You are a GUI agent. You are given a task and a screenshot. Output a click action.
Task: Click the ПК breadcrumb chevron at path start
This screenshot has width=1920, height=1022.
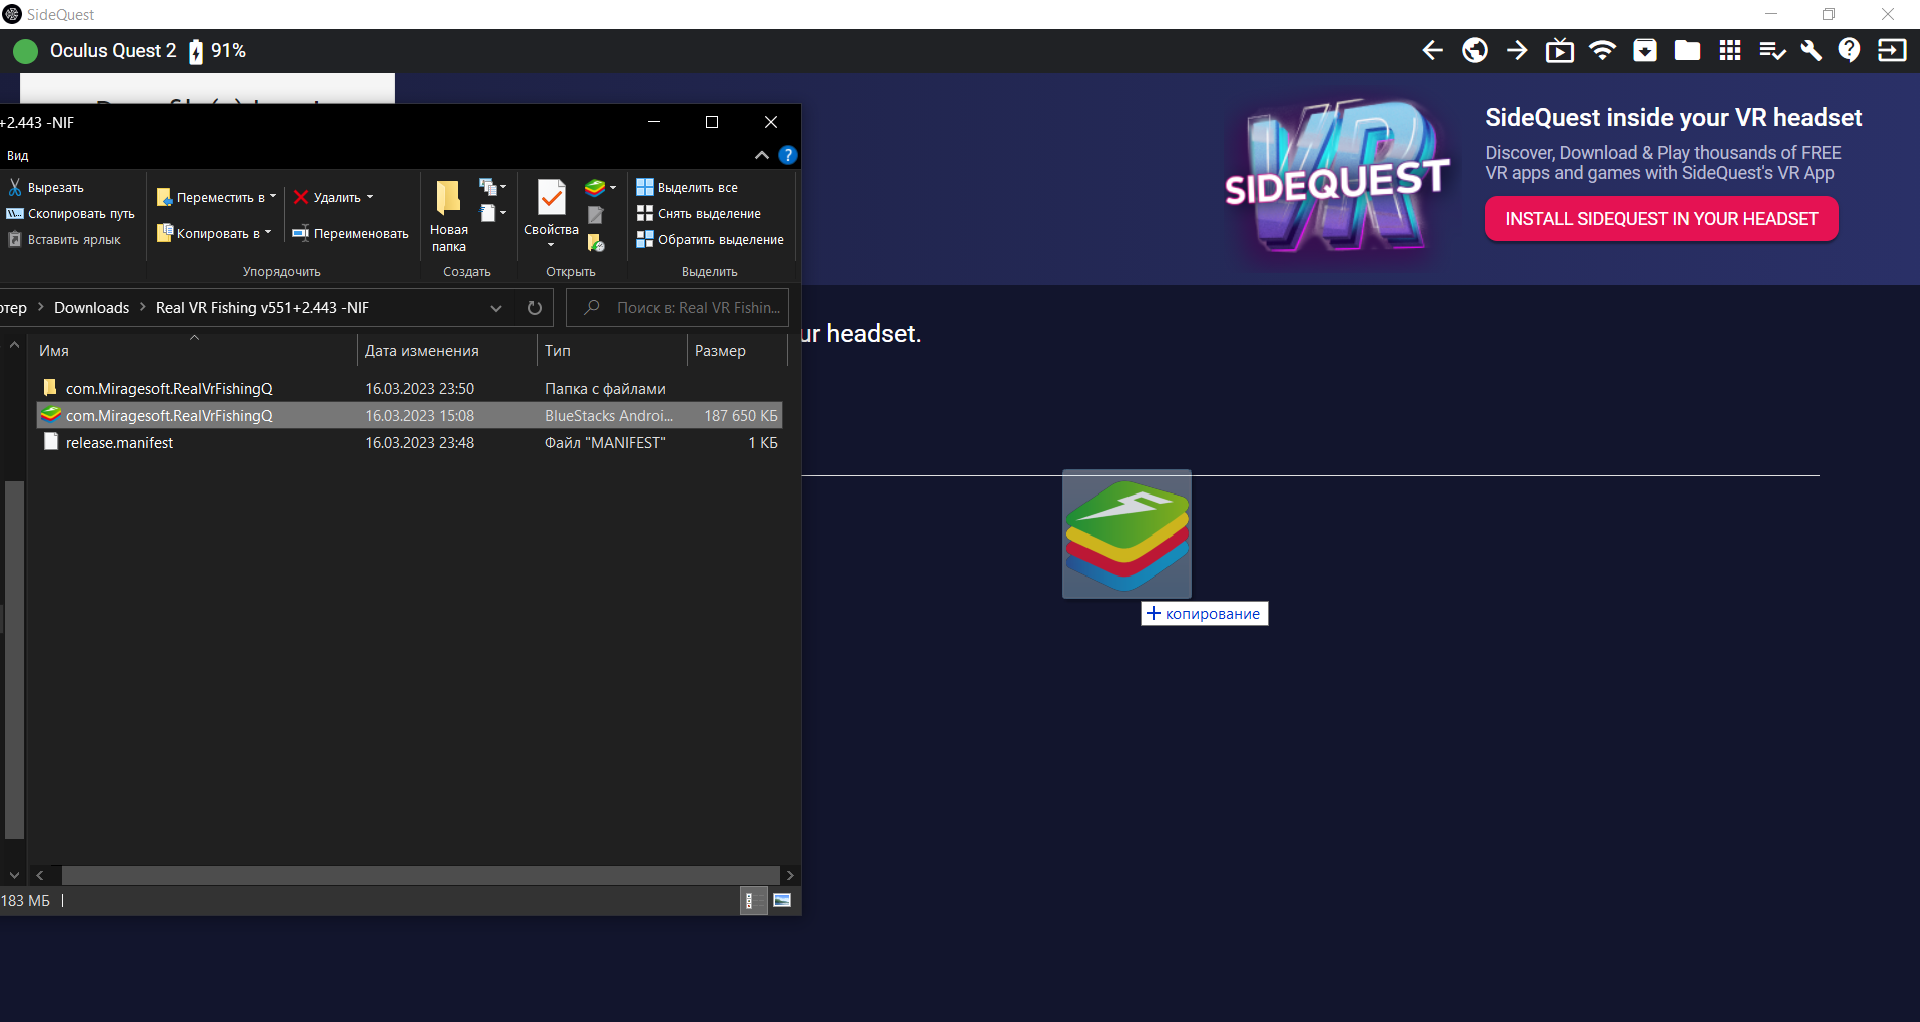point(41,307)
